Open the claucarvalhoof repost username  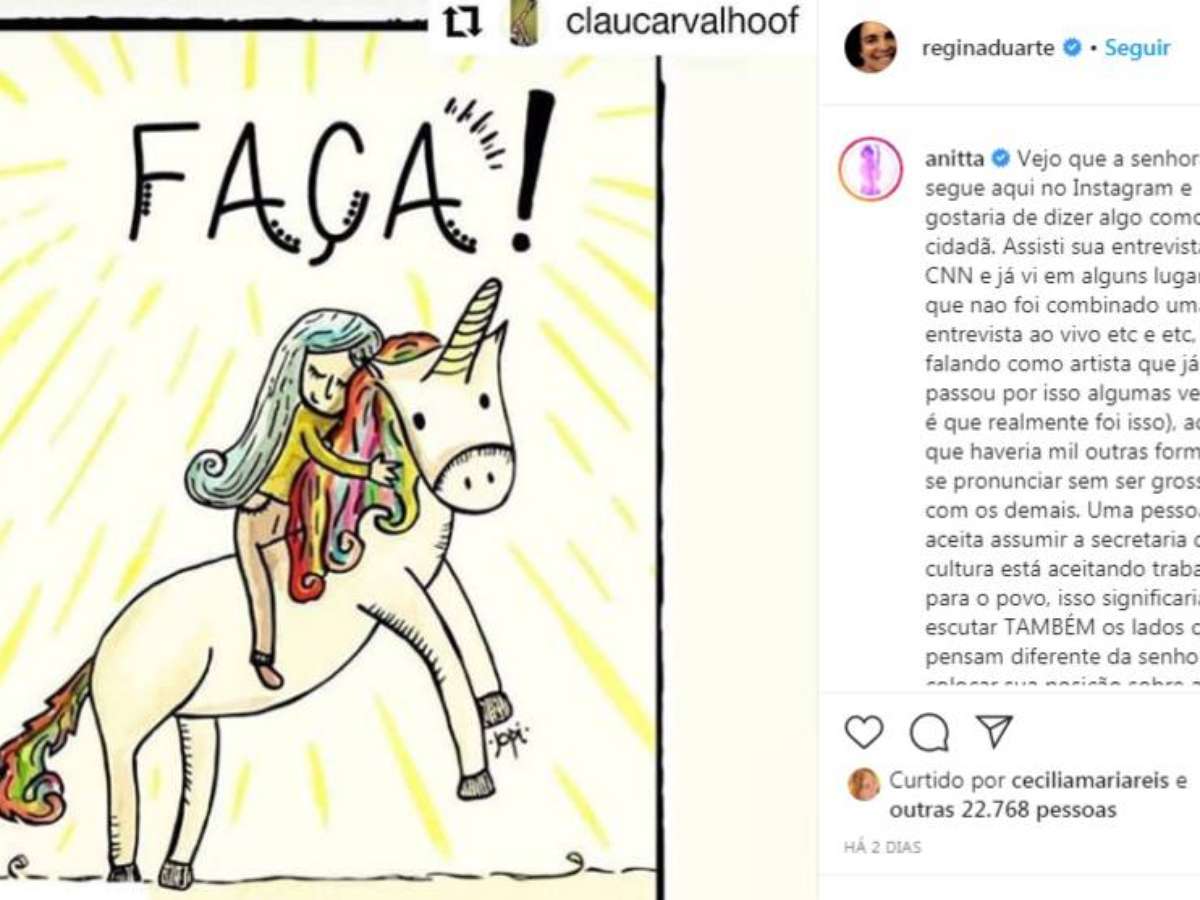tap(682, 22)
